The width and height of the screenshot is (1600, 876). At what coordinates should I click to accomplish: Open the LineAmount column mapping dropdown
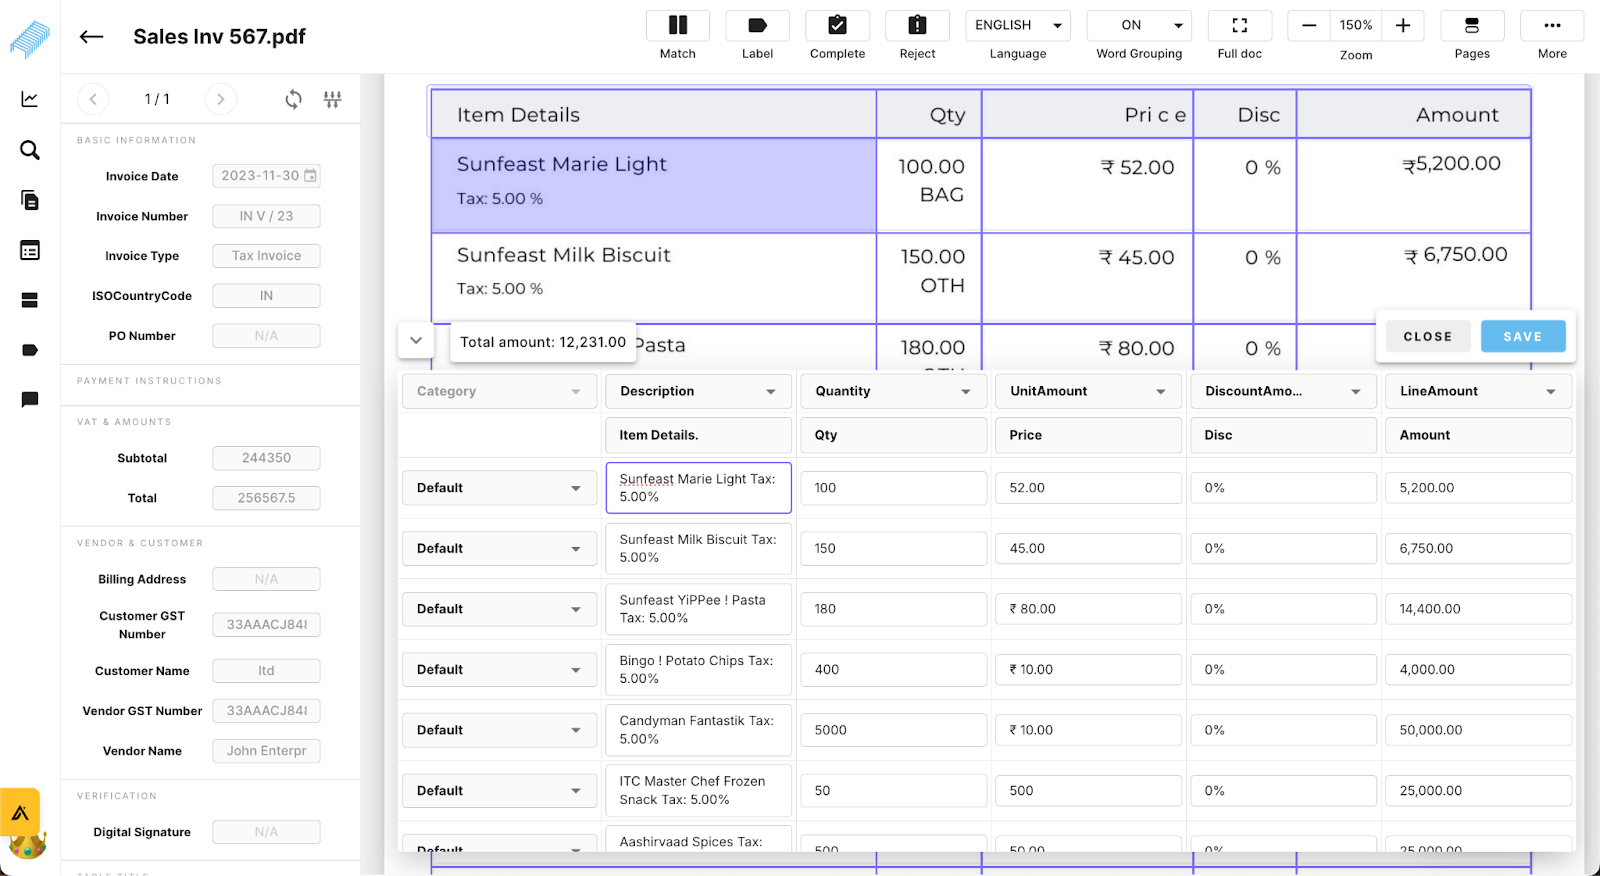pyautogui.click(x=1478, y=392)
